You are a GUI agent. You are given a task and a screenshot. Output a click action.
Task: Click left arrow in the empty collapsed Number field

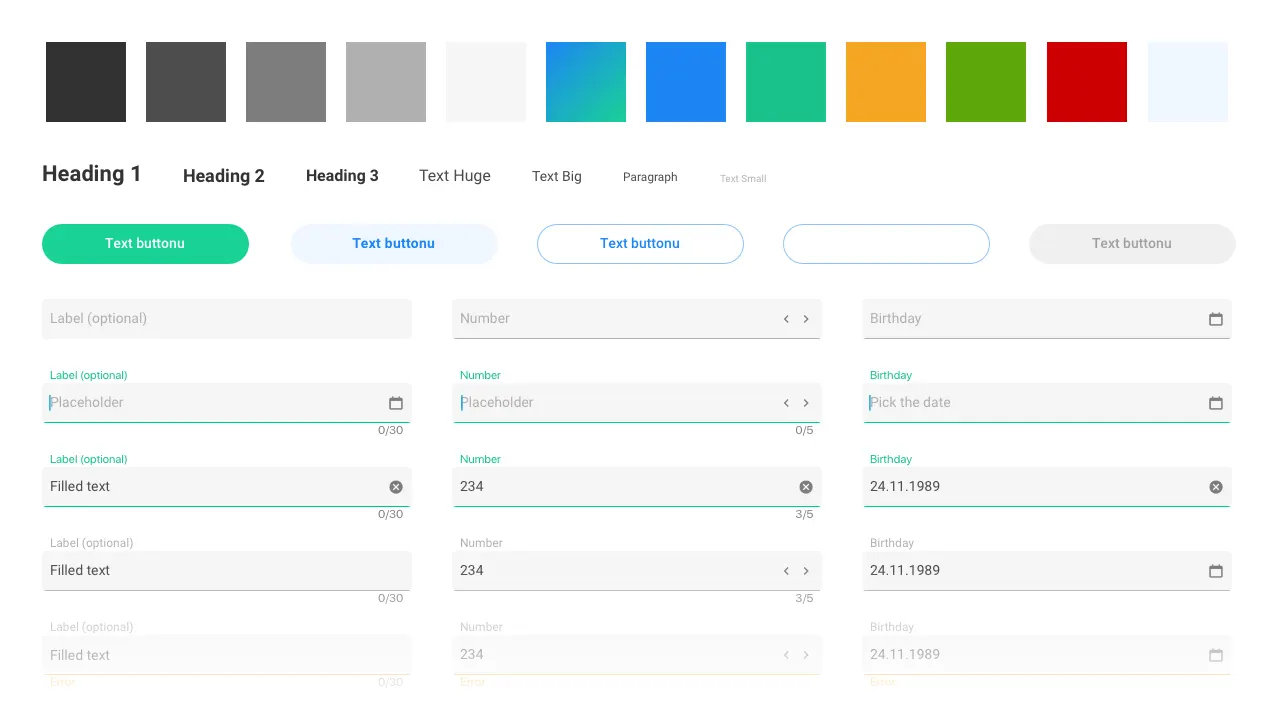point(786,319)
